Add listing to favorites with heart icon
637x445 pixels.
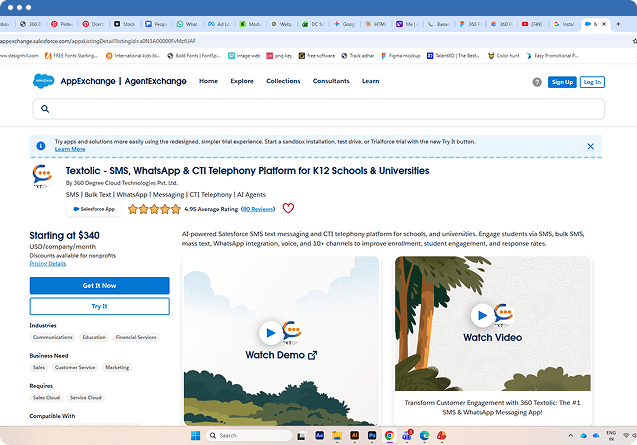288,208
